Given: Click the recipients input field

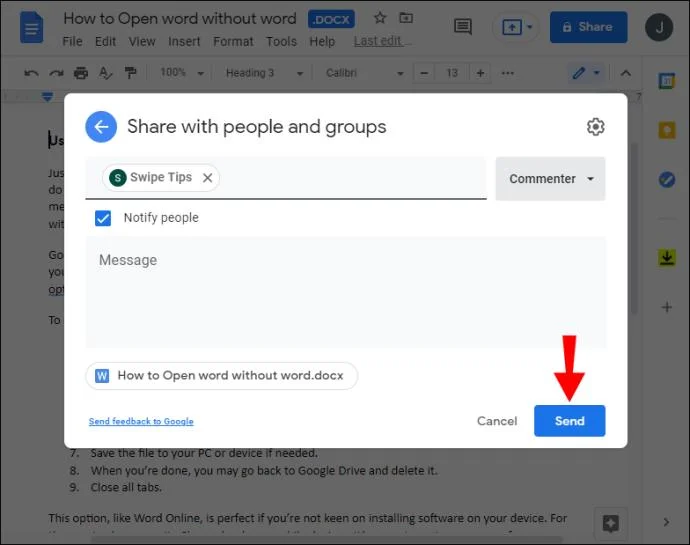Looking at the screenshot, I should click(286, 178).
